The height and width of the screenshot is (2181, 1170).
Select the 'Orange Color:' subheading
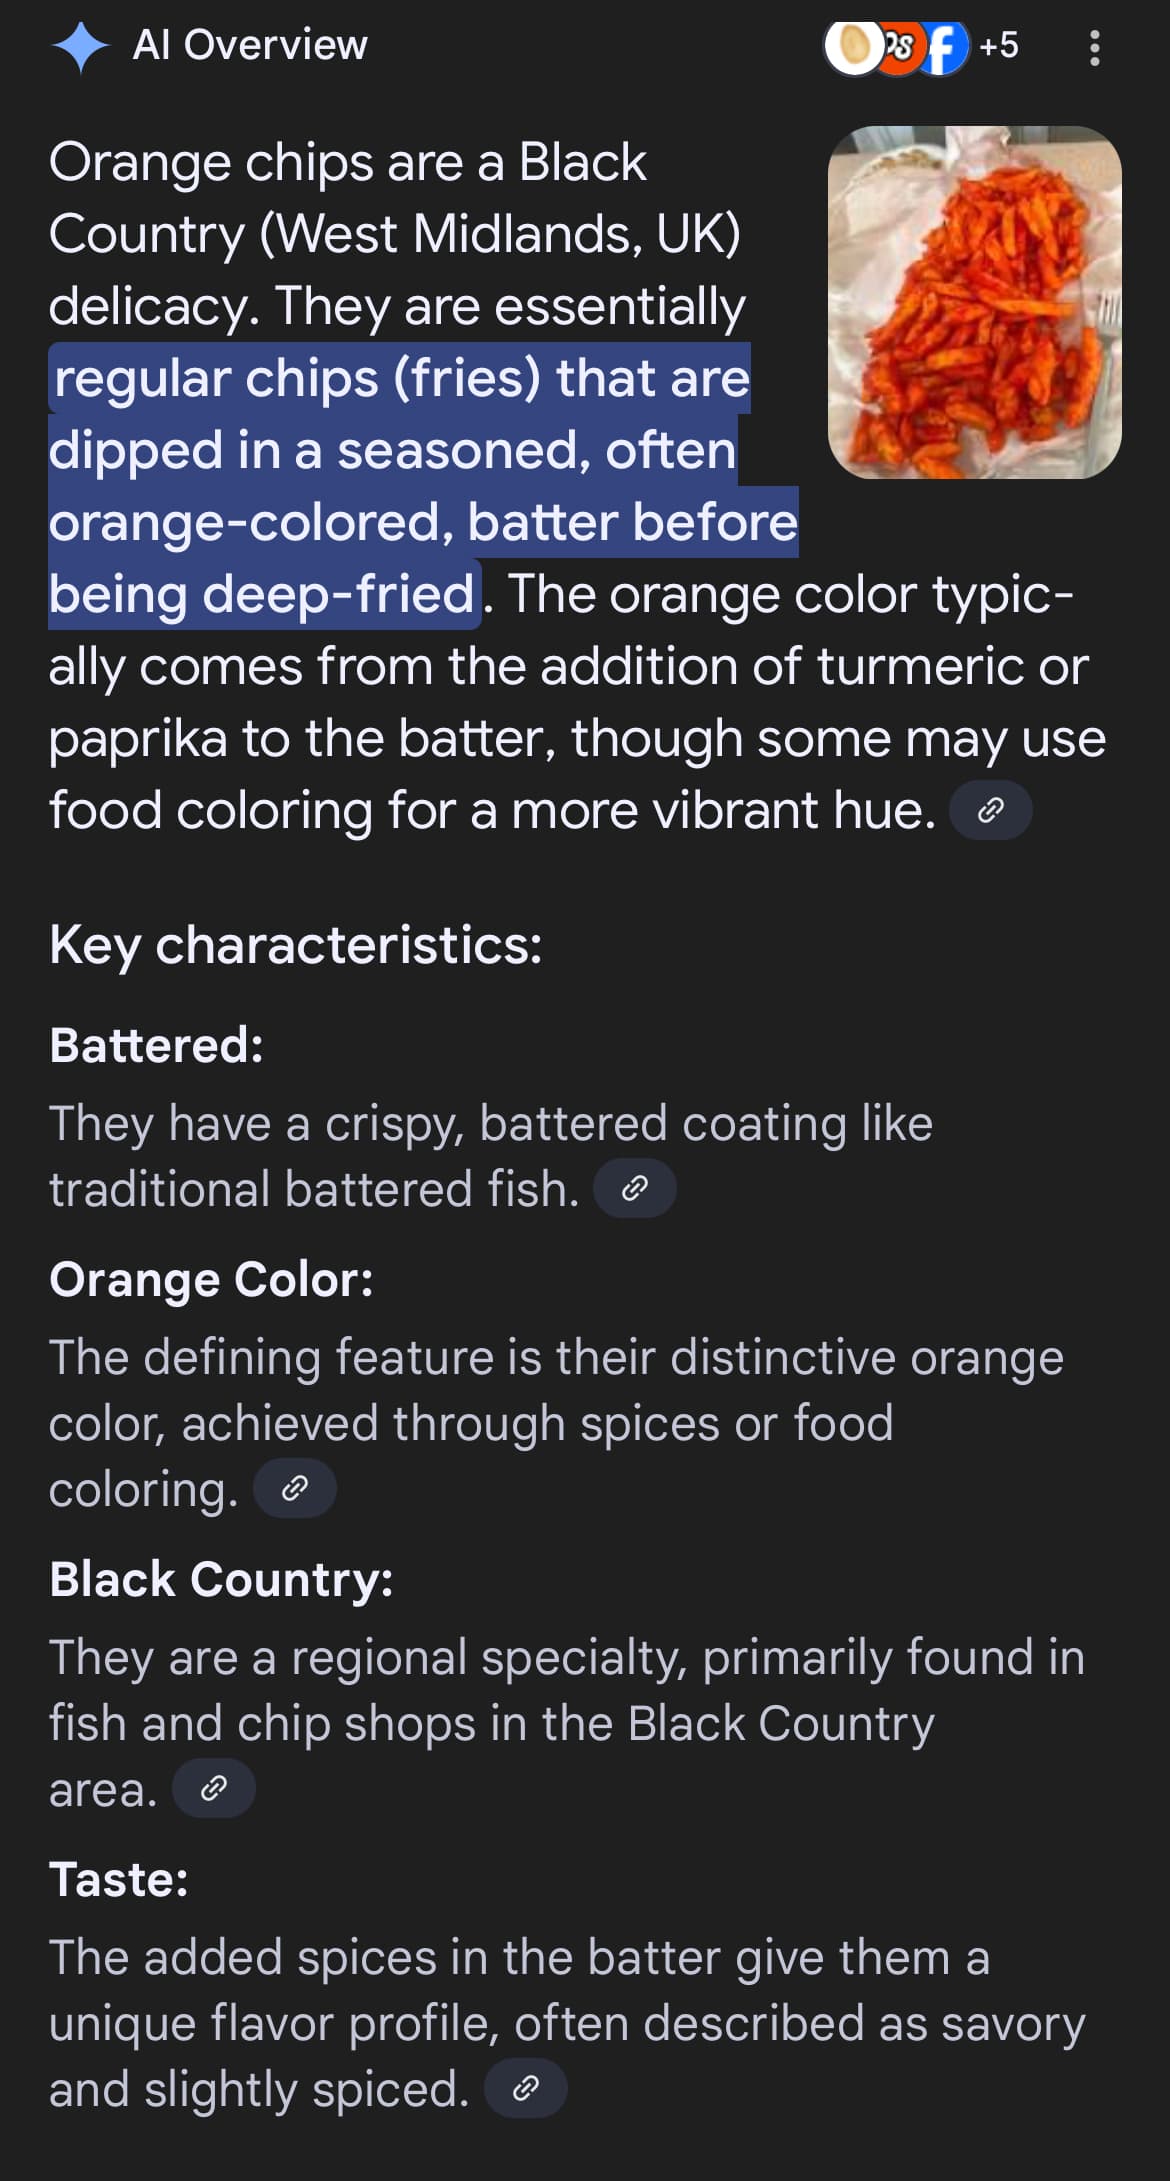pyautogui.click(x=212, y=1279)
